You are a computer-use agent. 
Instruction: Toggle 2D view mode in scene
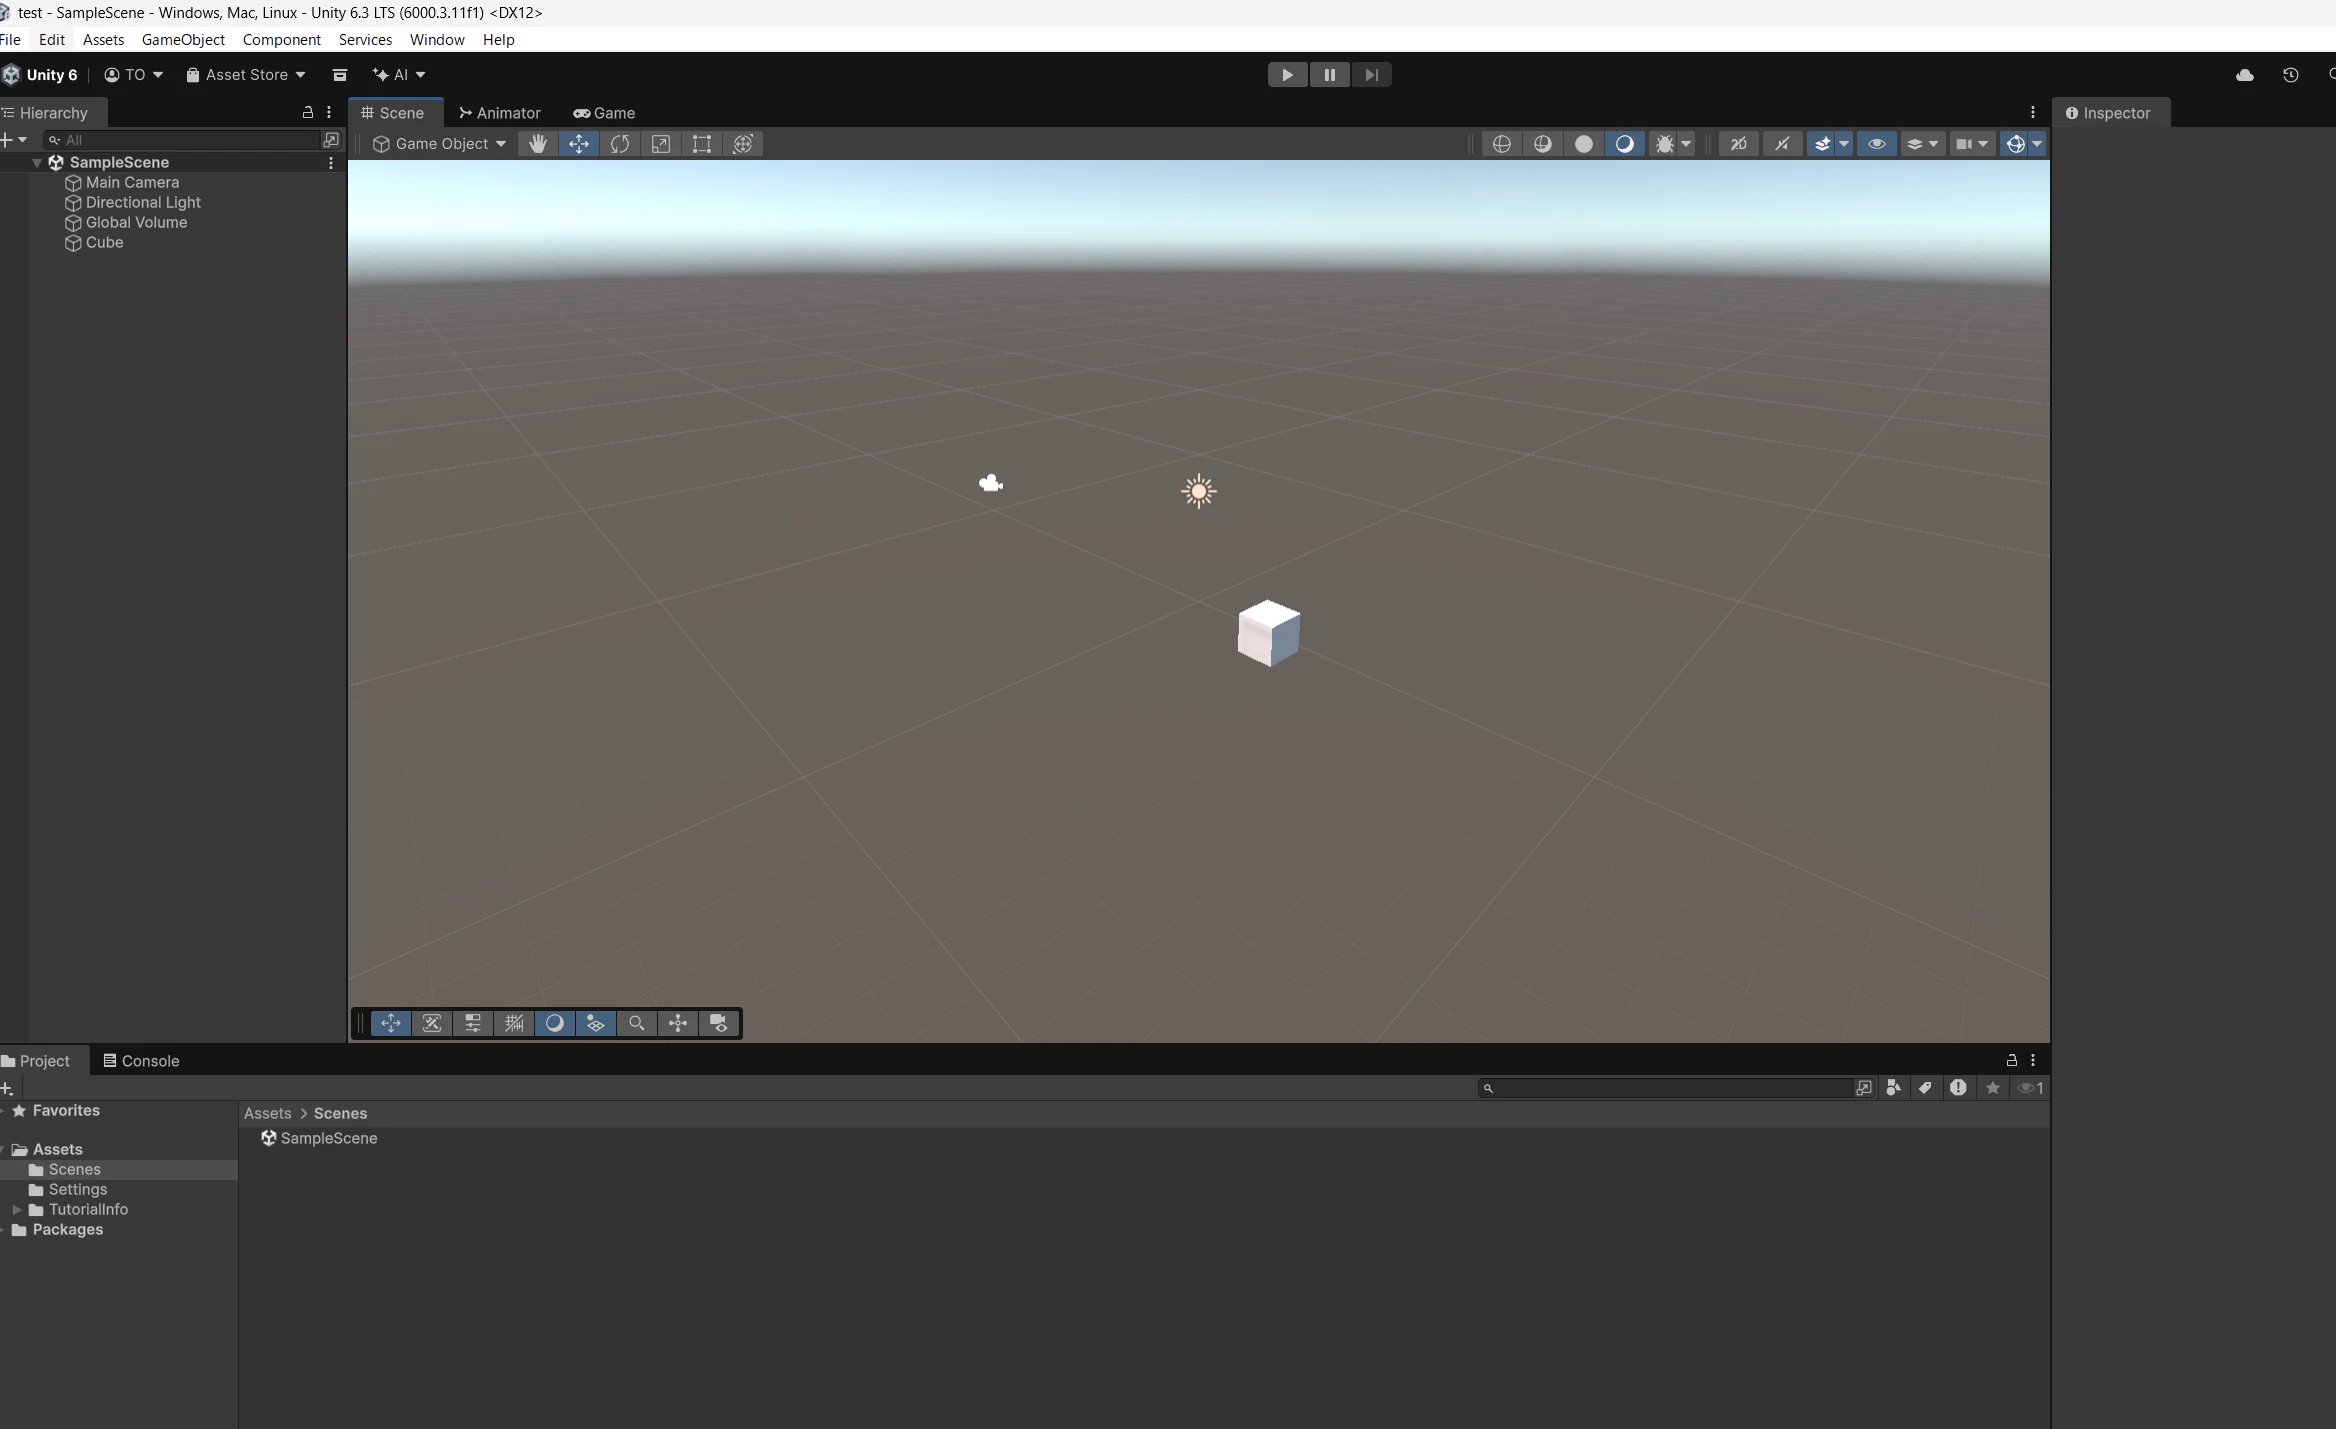click(1738, 144)
